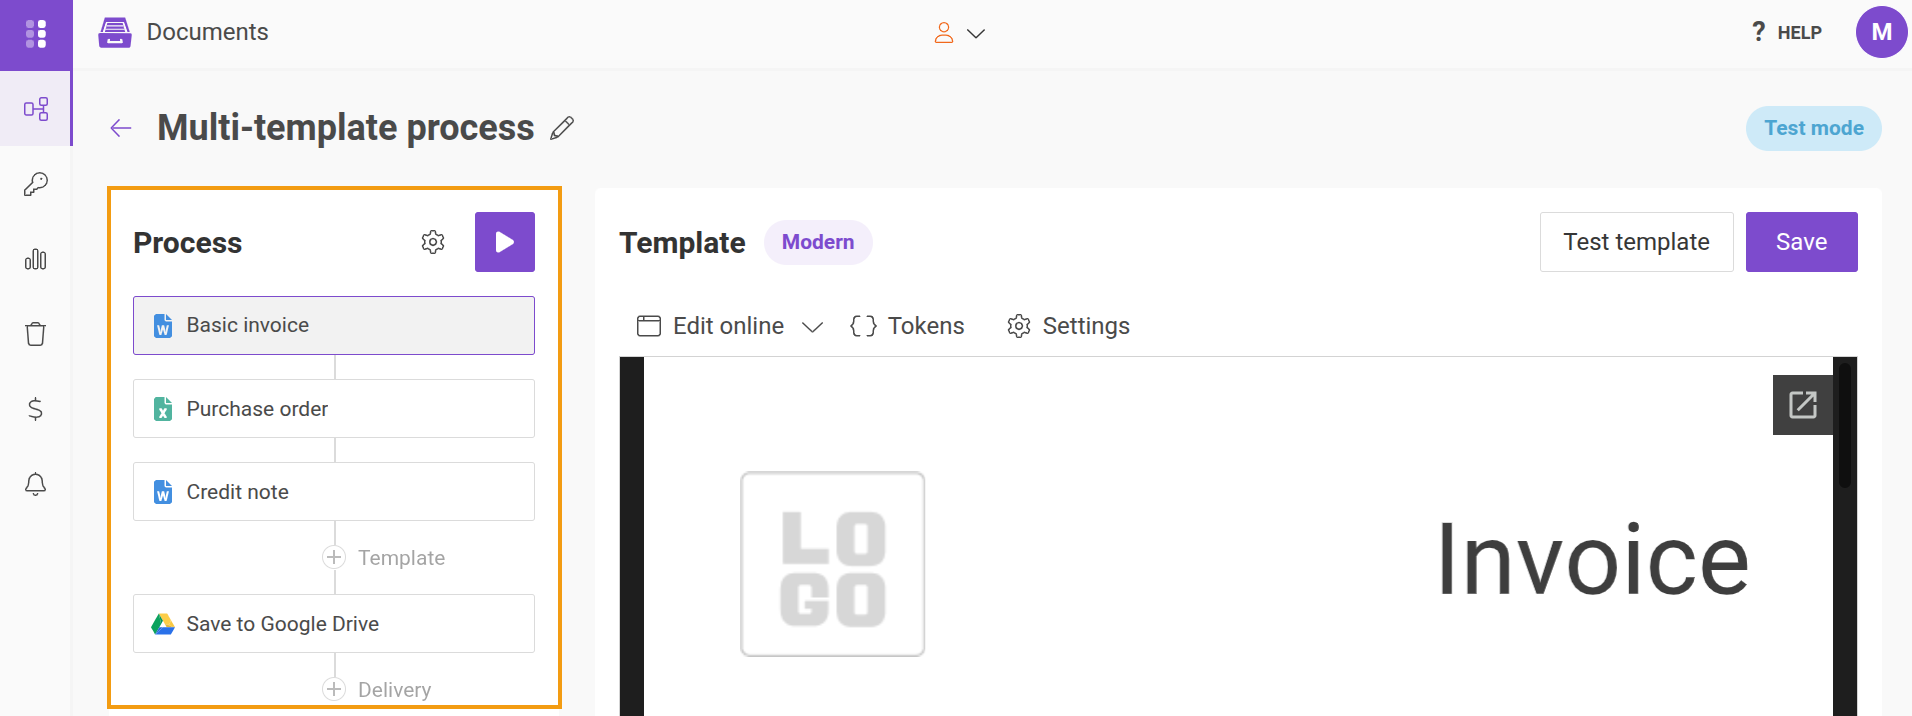Screen dimensions: 1912x716
Task: Save the template
Action: pos(1802,242)
